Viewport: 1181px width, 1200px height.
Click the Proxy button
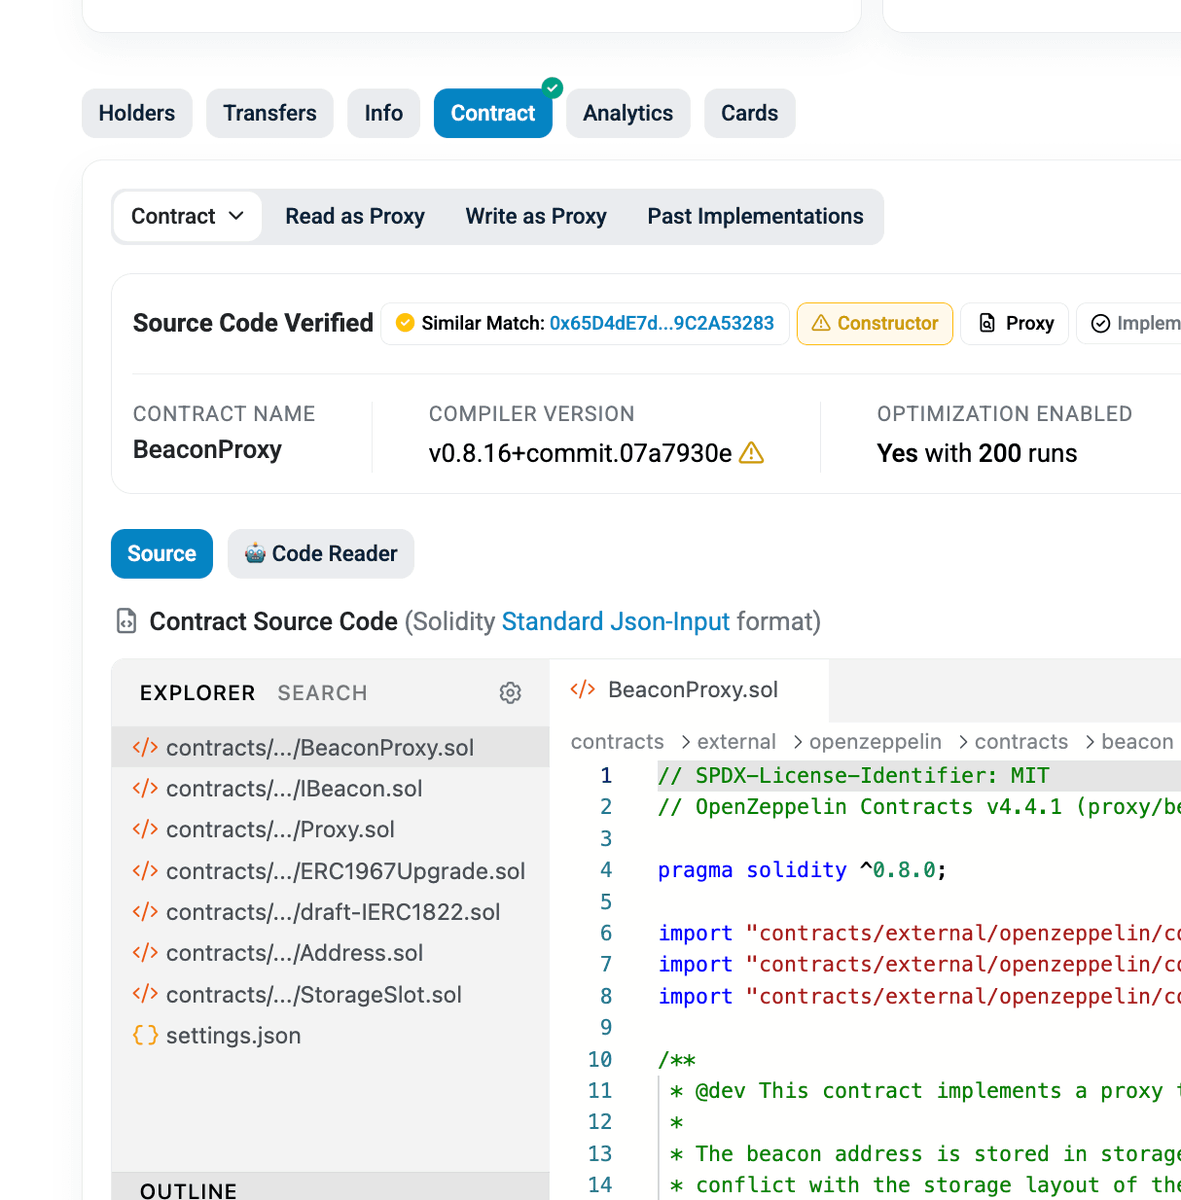click(1015, 324)
